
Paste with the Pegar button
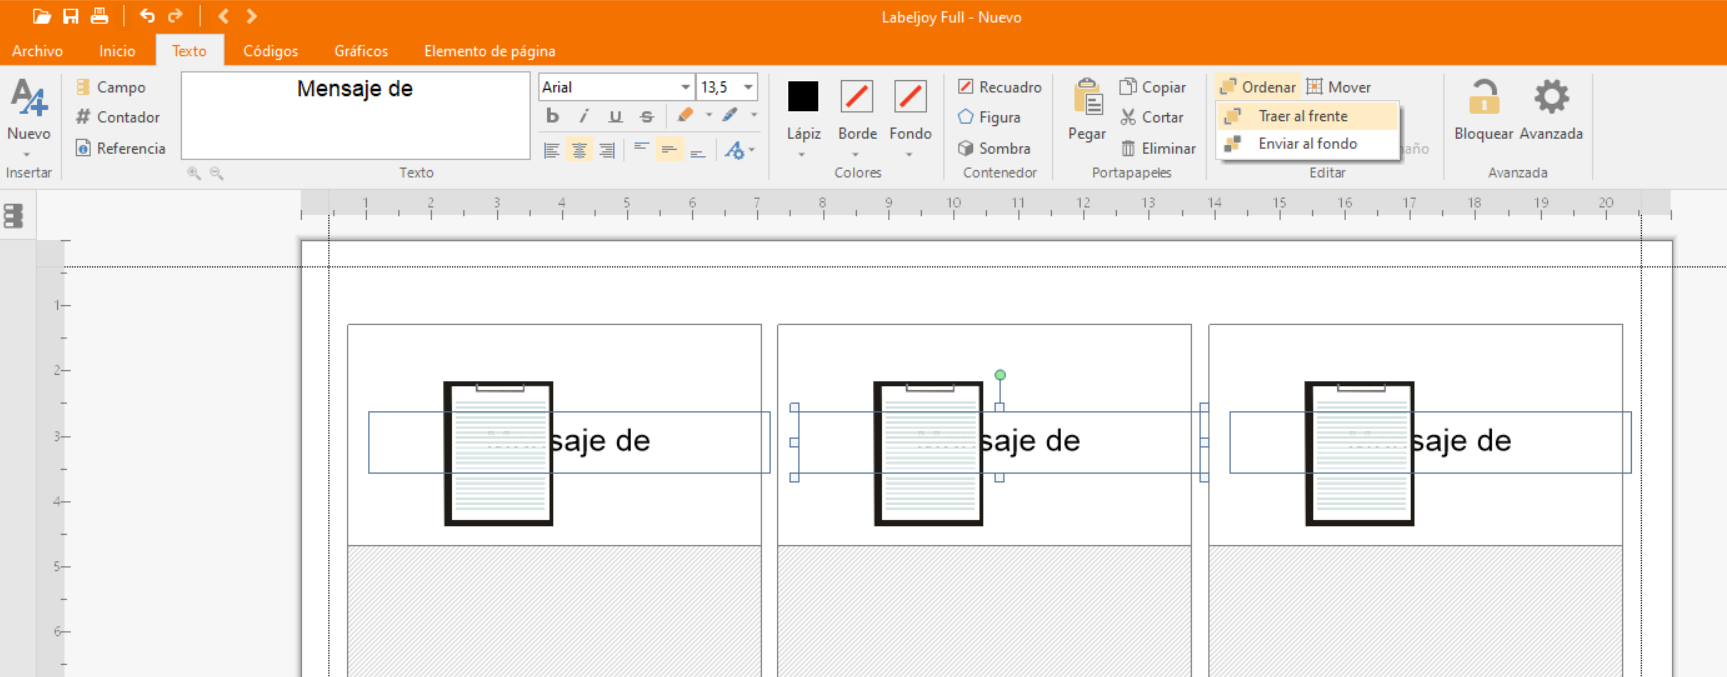1087,110
